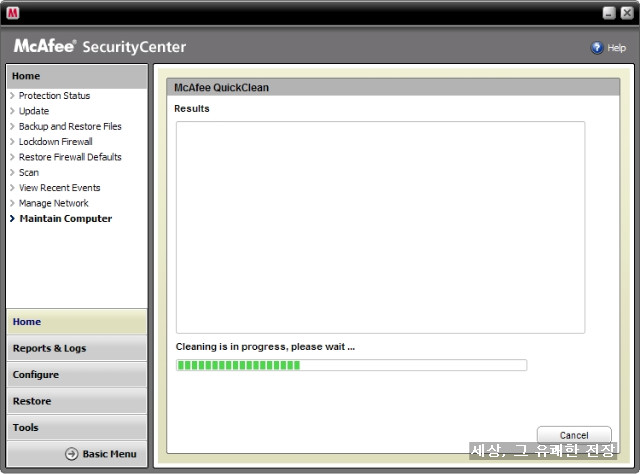Choose Lockdown Firewall
This screenshot has height=474, width=640.
[x=56, y=142]
